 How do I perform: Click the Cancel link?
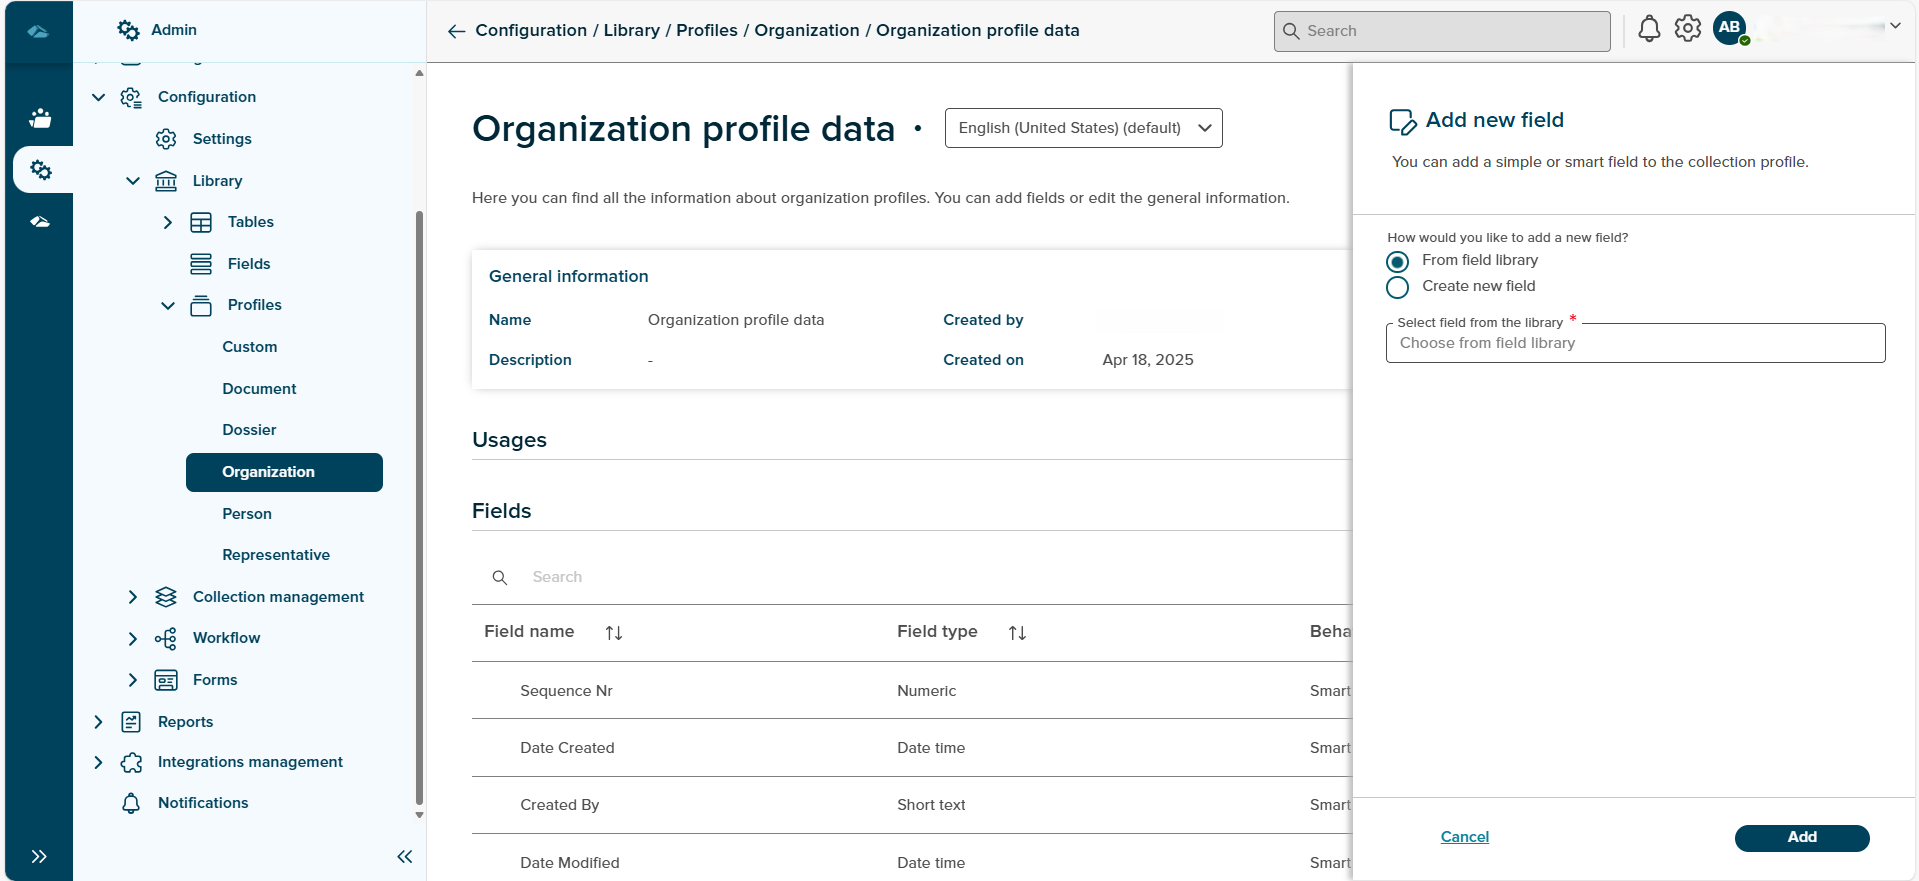point(1464,837)
